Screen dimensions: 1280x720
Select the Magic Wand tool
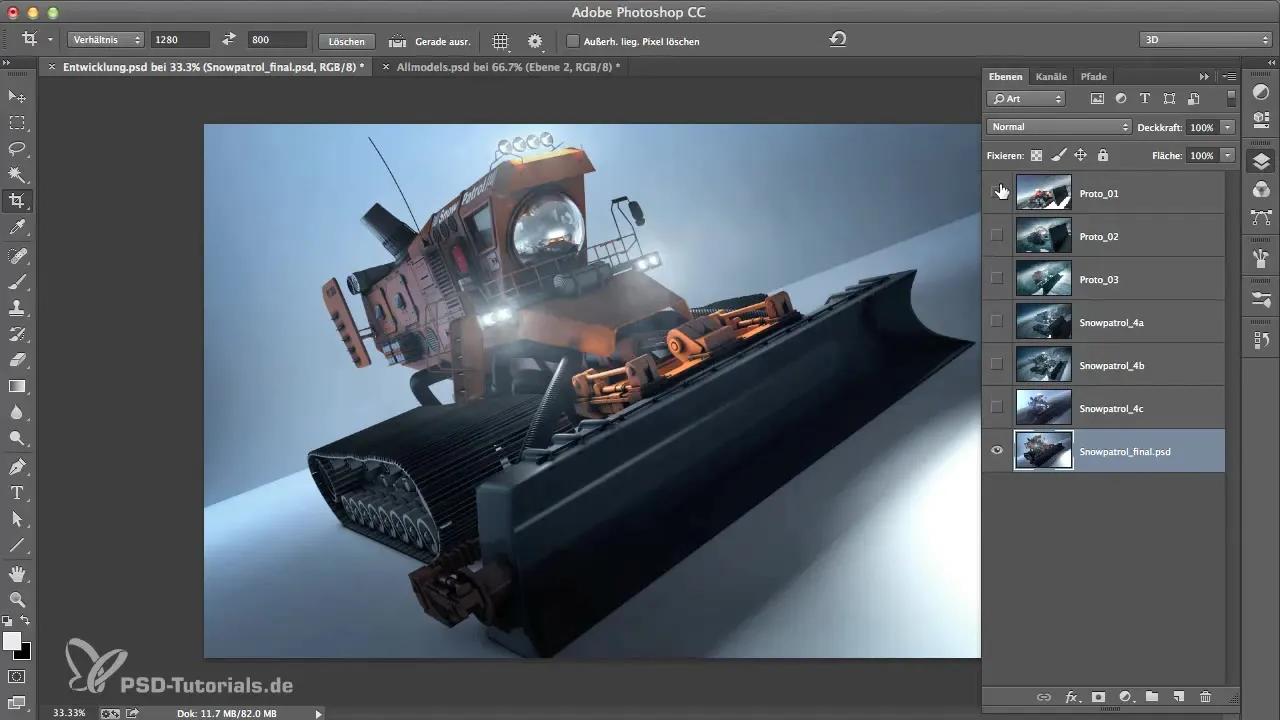17,174
